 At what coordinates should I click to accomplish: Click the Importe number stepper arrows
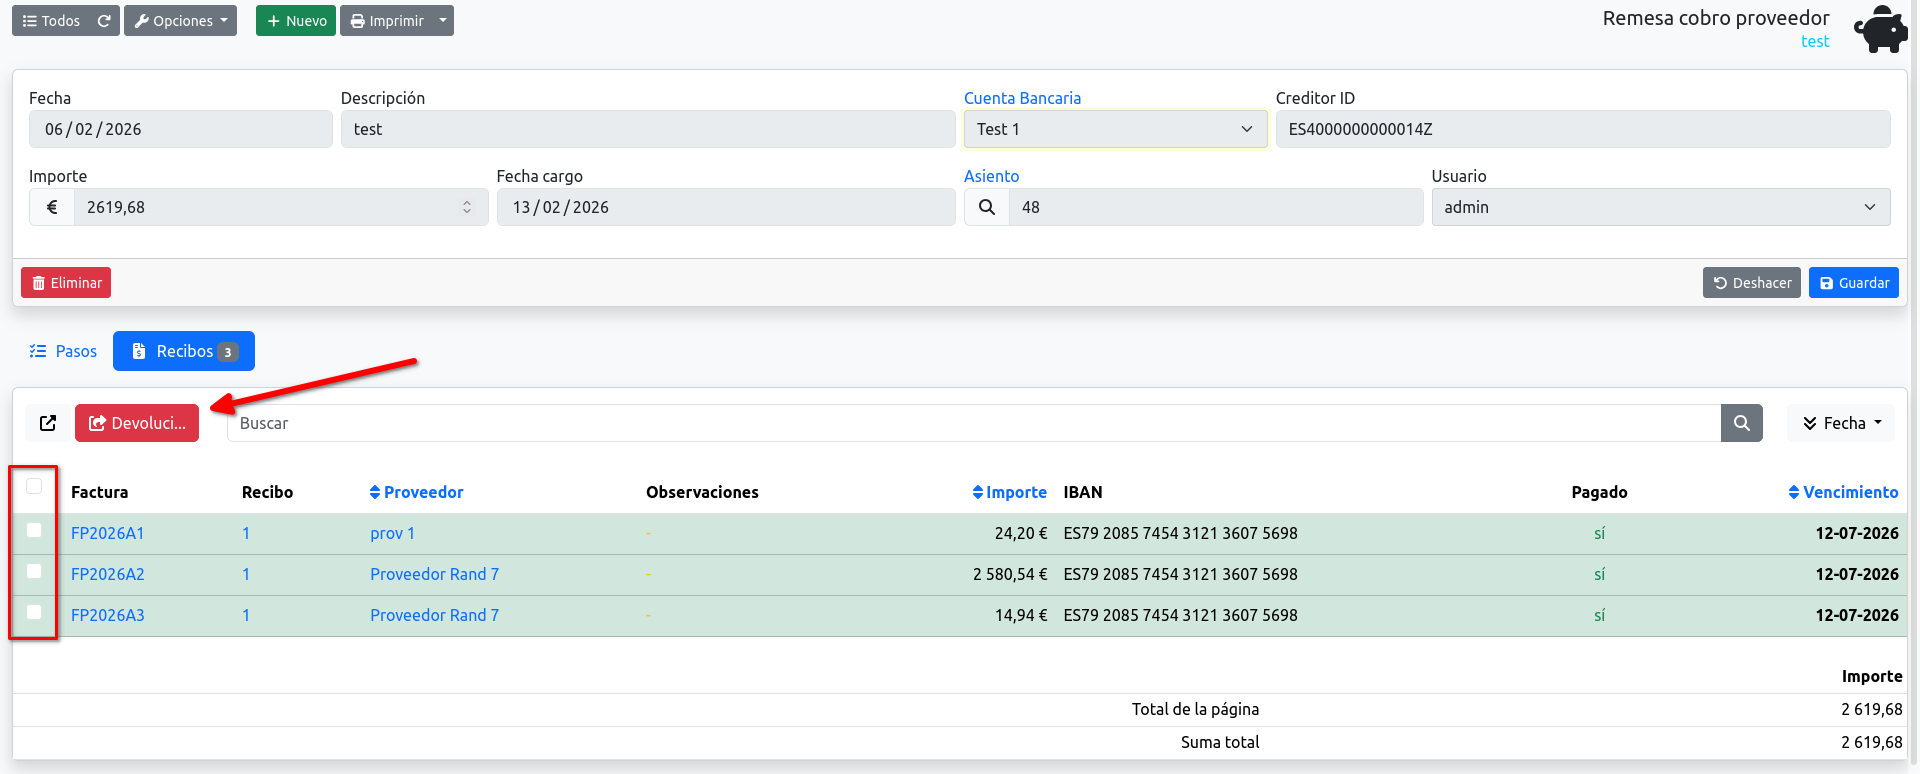[x=467, y=207]
